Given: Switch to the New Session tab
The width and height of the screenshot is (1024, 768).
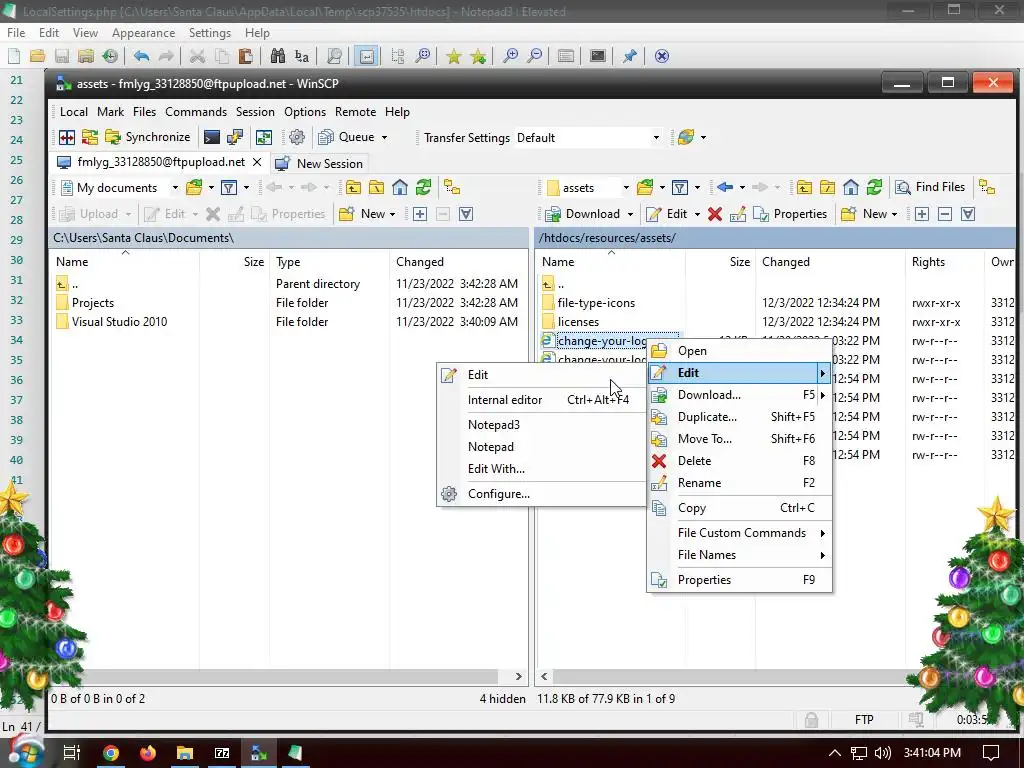Looking at the screenshot, I should click(319, 163).
